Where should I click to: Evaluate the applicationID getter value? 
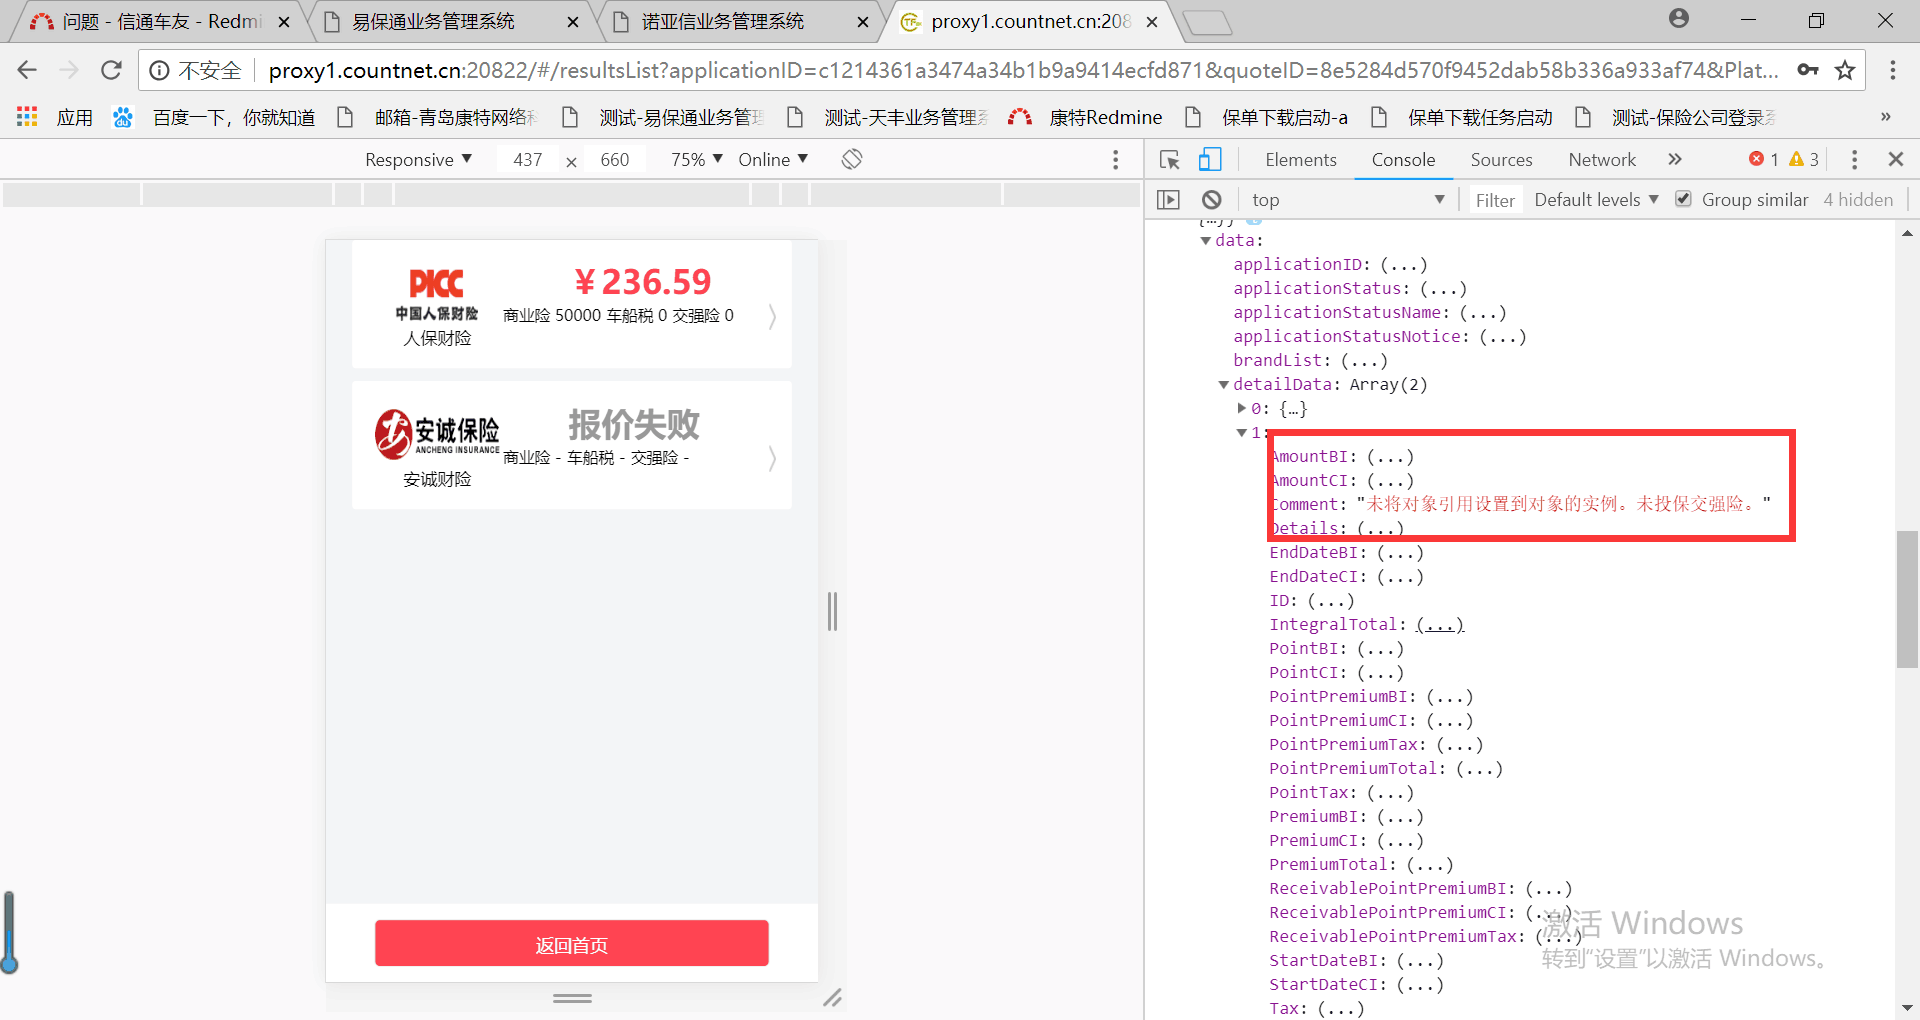(1404, 265)
